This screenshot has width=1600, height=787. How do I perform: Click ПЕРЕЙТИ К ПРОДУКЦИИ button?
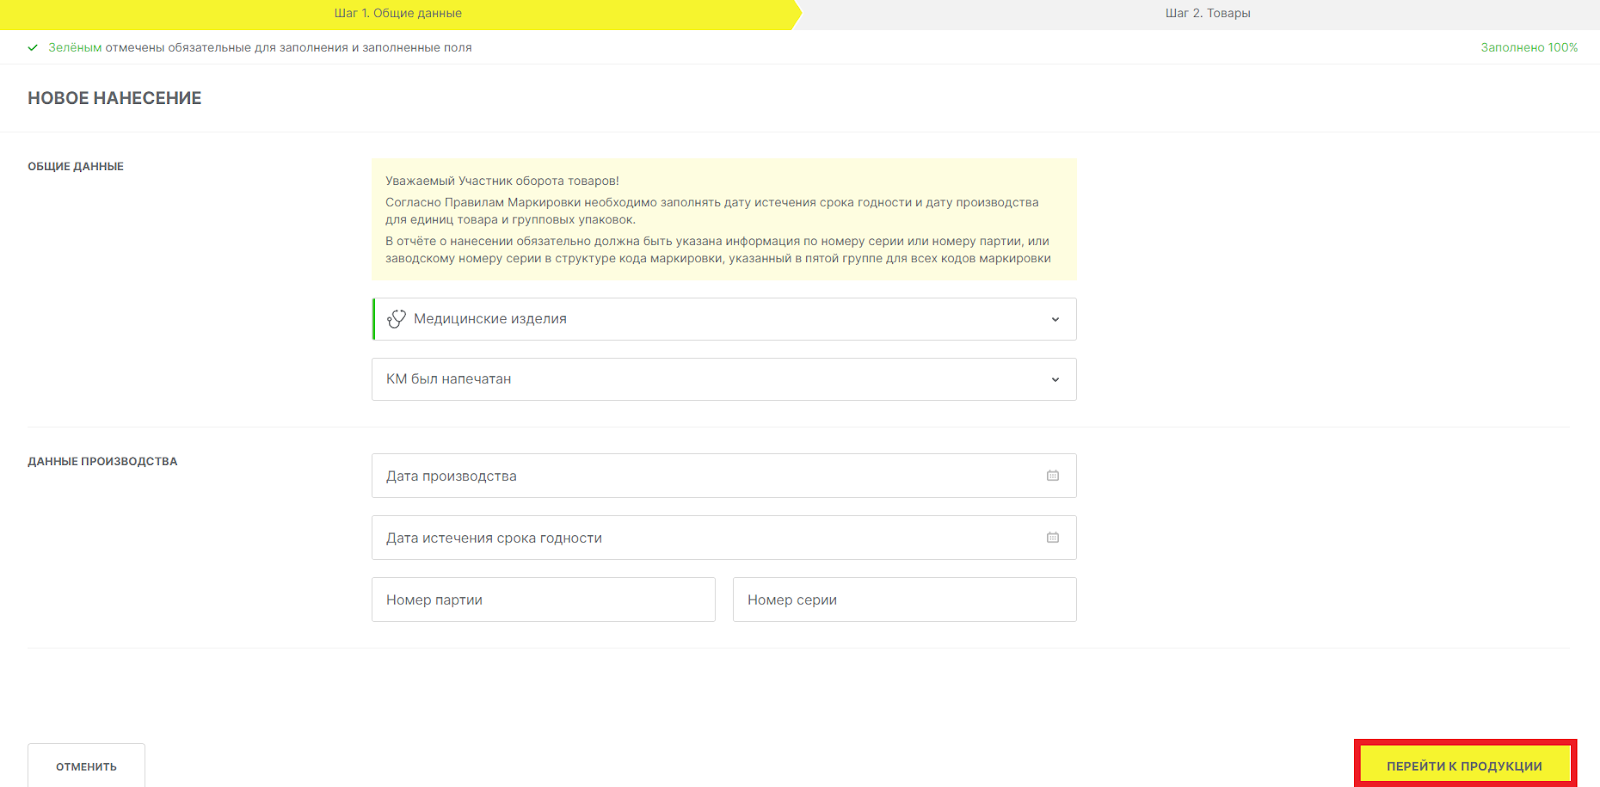[x=1464, y=766]
